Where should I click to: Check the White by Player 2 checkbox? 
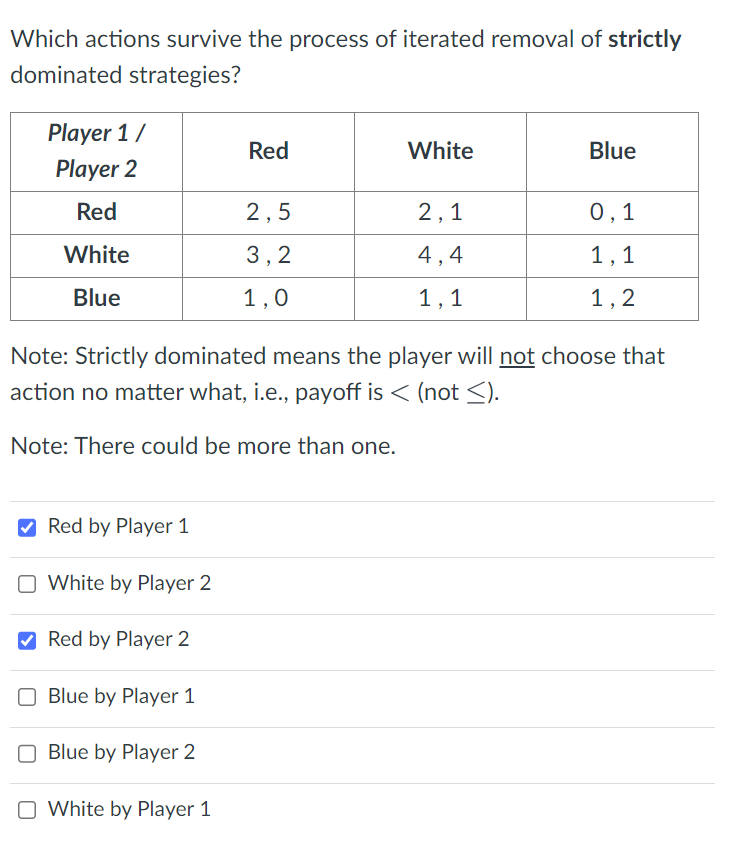coord(27,584)
